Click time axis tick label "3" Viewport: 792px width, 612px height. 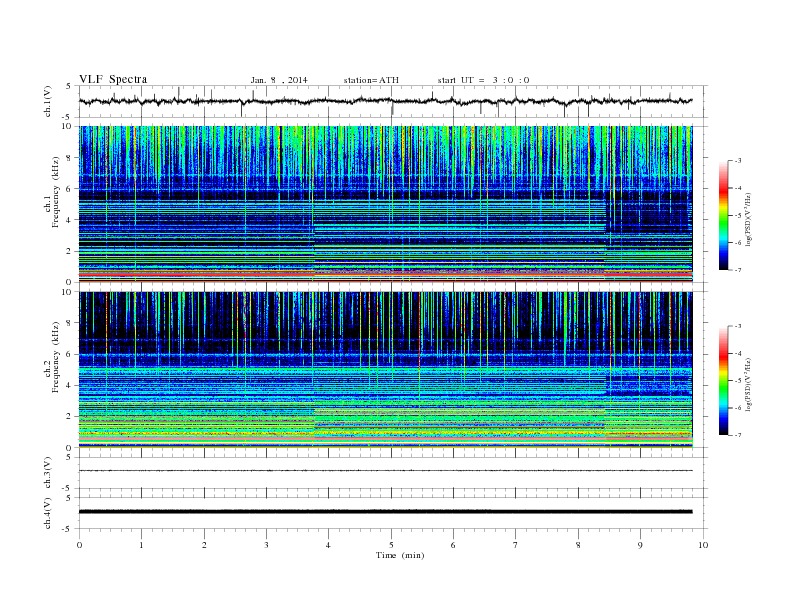click(267, 545)
